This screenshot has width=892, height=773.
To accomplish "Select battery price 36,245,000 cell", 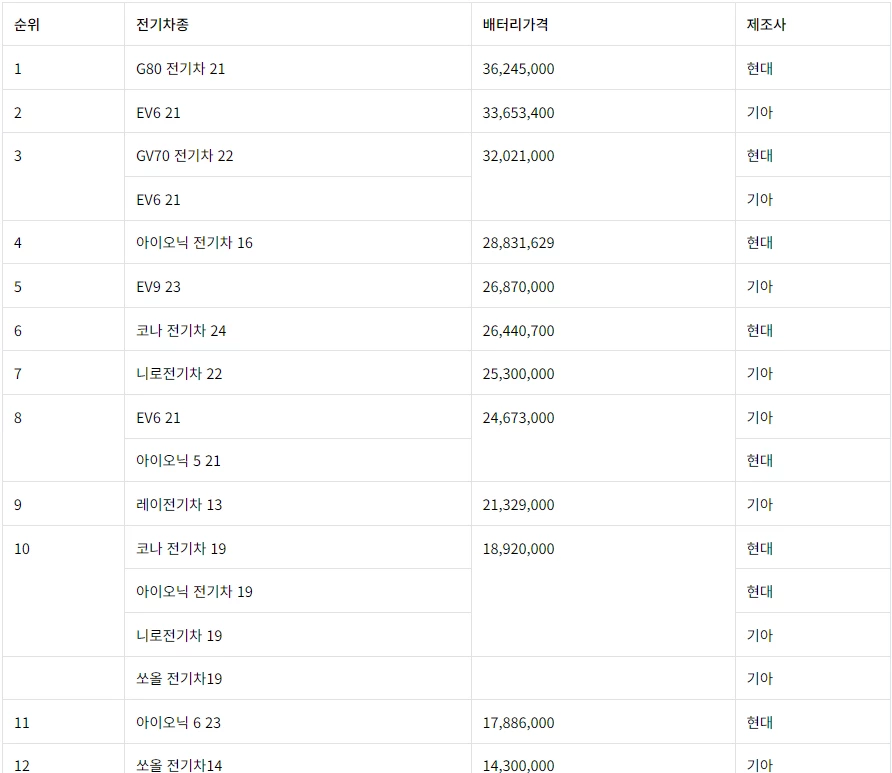I will coord(603,68).
